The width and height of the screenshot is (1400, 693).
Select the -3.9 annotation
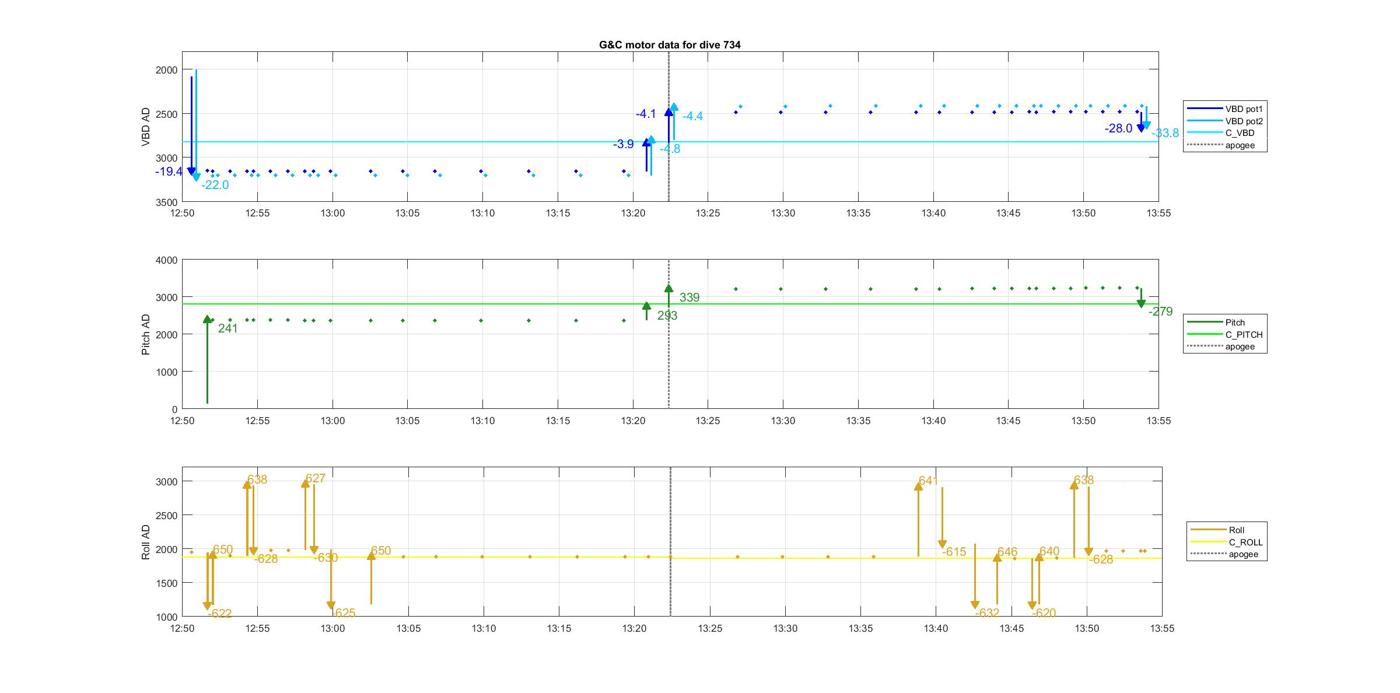coord(623,144)
